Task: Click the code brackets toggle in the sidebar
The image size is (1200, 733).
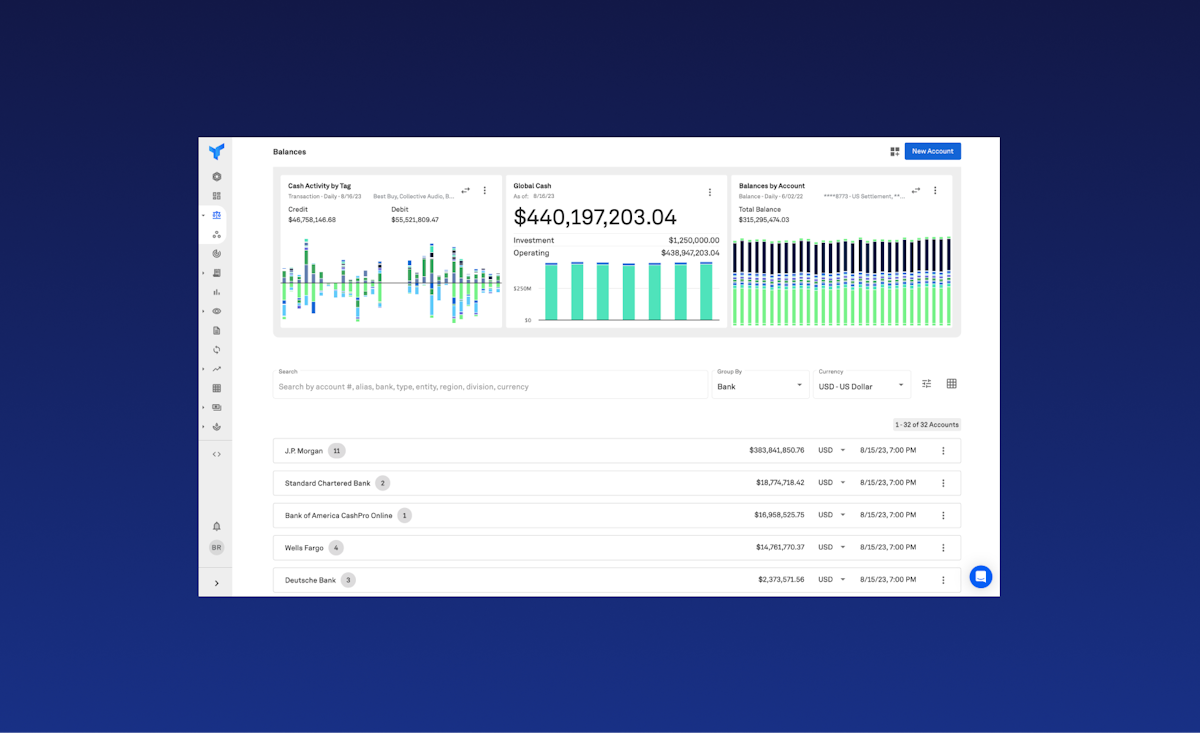Action: click(215, 454)
